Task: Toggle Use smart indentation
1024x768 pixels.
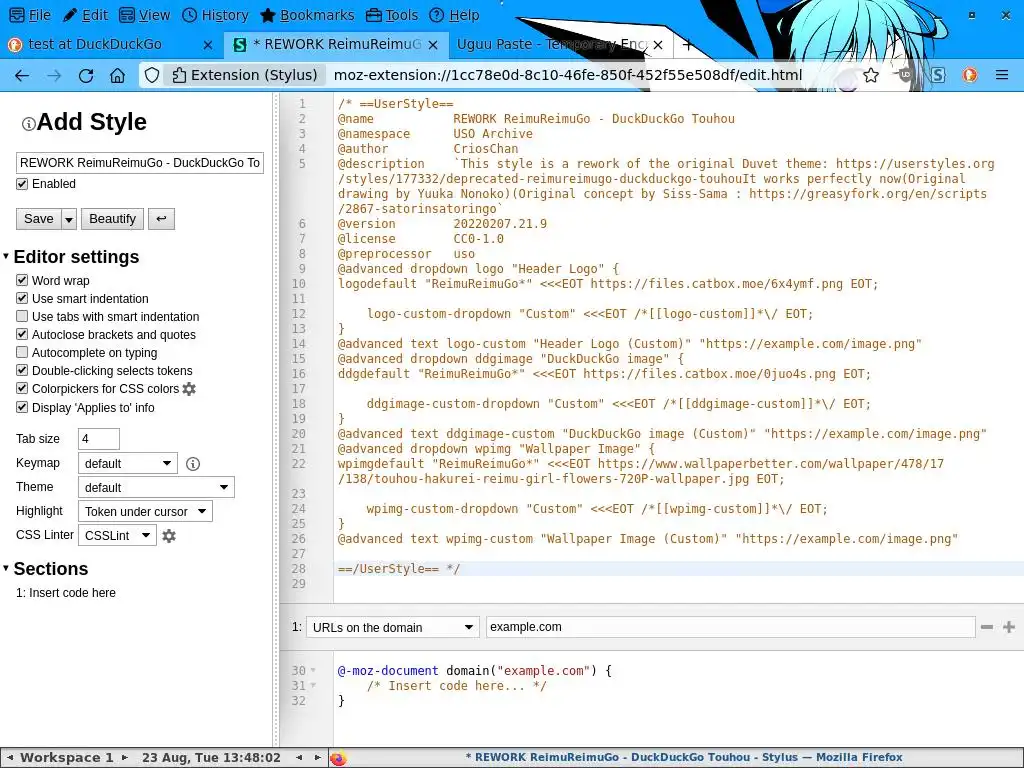Action: tap(22, 298)
